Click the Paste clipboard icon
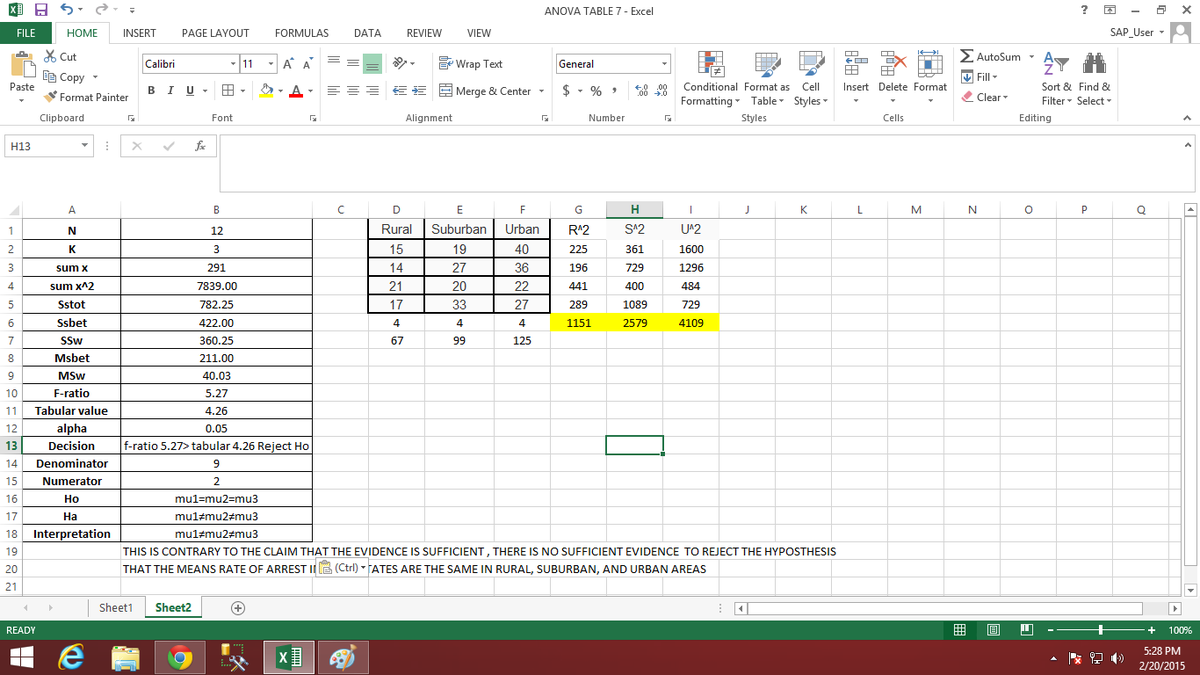The height and width of the screenshot is (675, 1200). click(22, 65)
